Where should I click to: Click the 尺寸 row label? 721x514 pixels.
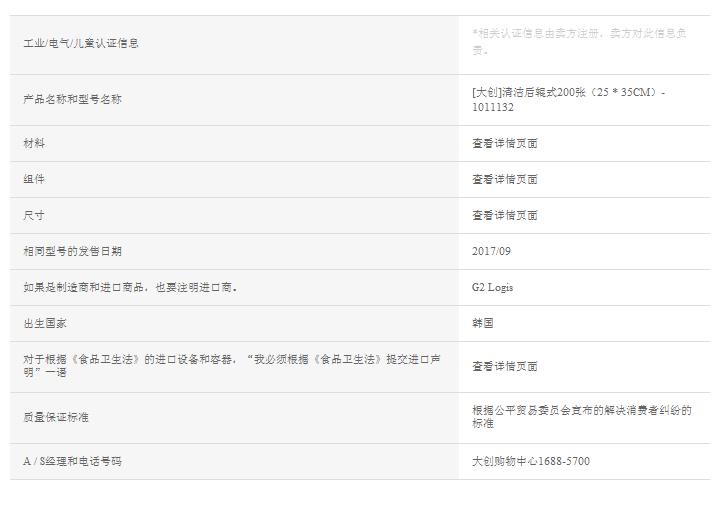click(34, 215)
